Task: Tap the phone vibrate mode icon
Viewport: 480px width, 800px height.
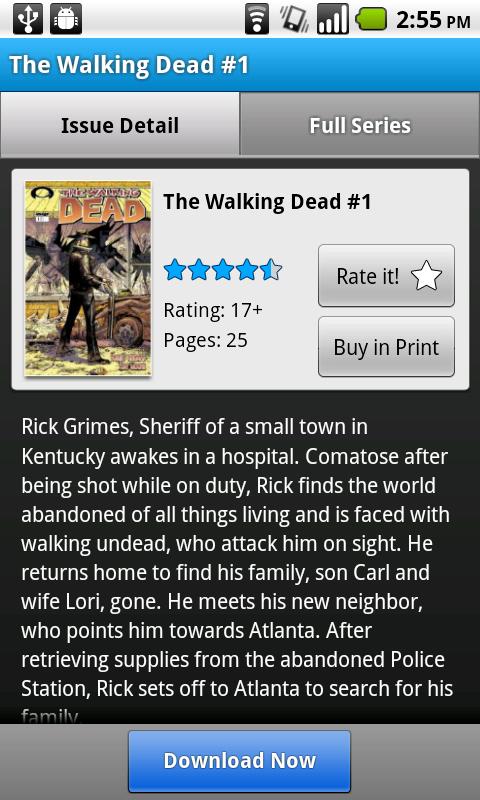Action: 294,19
